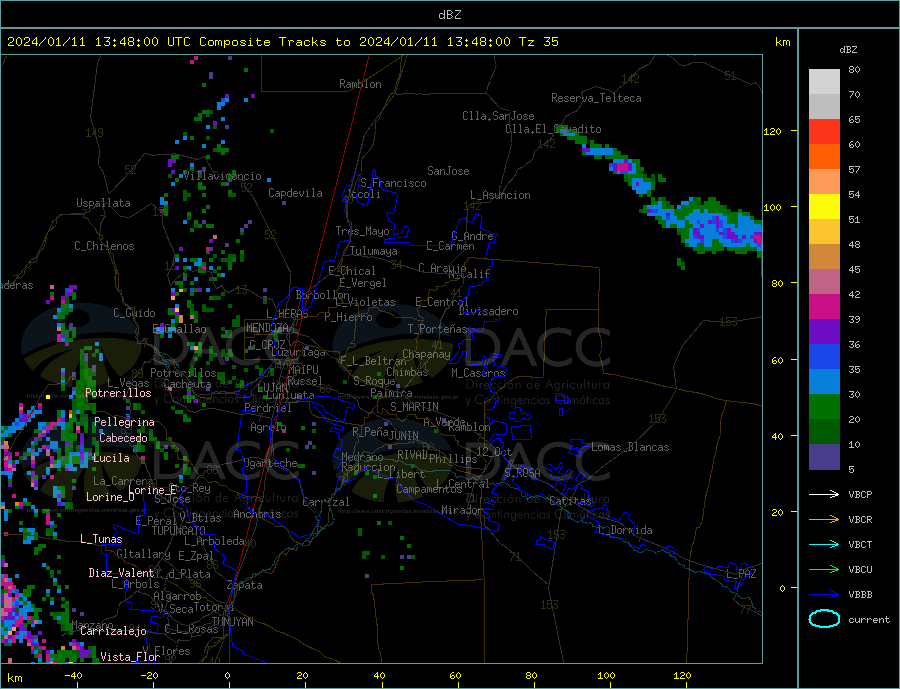This screenshot has height=689, width=900.
Task: Click the MENDOZA city label
Action: click(x=267, y=328)
